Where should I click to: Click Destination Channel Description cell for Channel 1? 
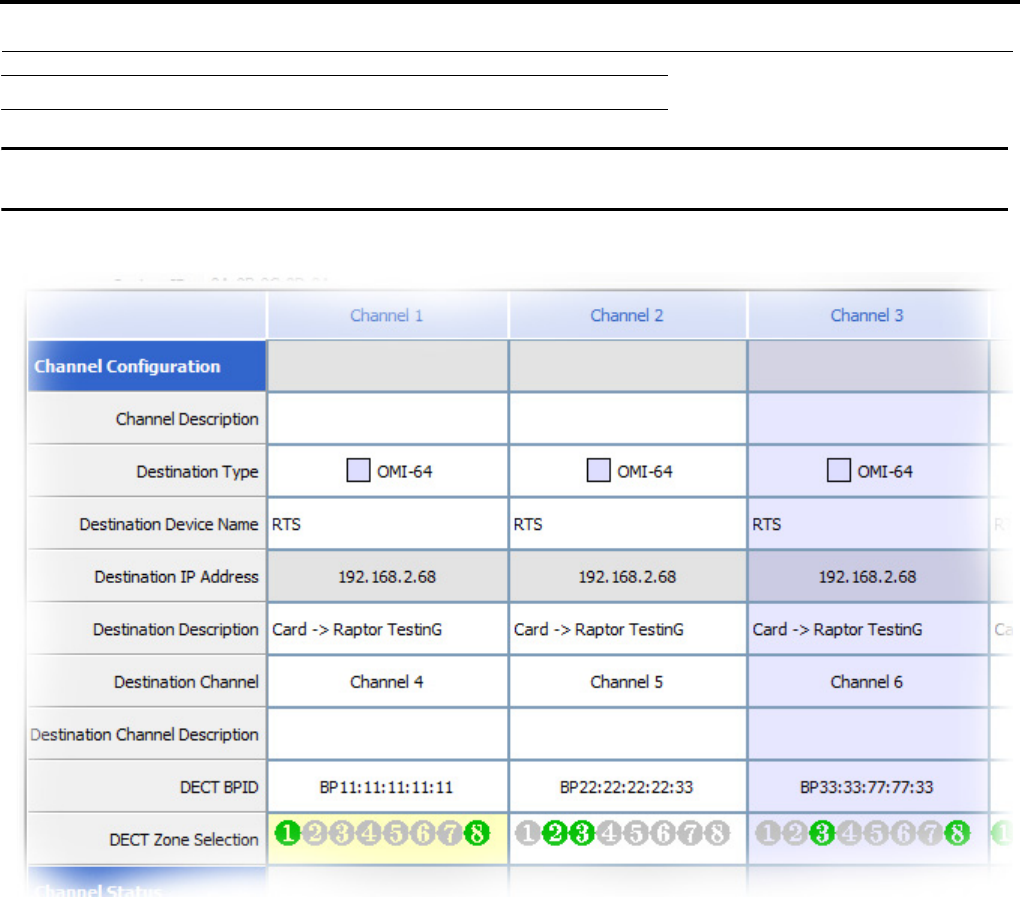tap(387, 734)
